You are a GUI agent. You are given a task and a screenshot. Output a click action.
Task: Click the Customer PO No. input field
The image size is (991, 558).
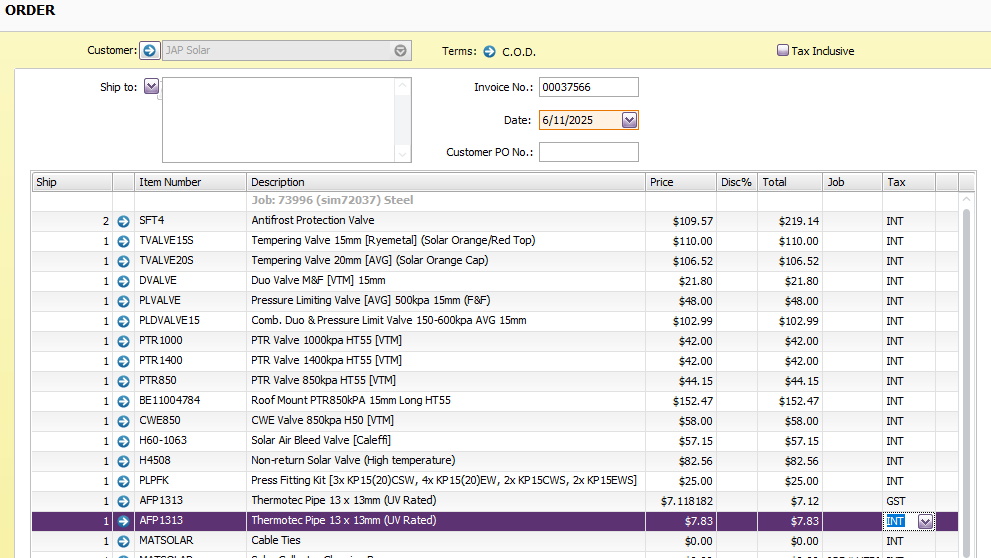click(x=588, y=152)
